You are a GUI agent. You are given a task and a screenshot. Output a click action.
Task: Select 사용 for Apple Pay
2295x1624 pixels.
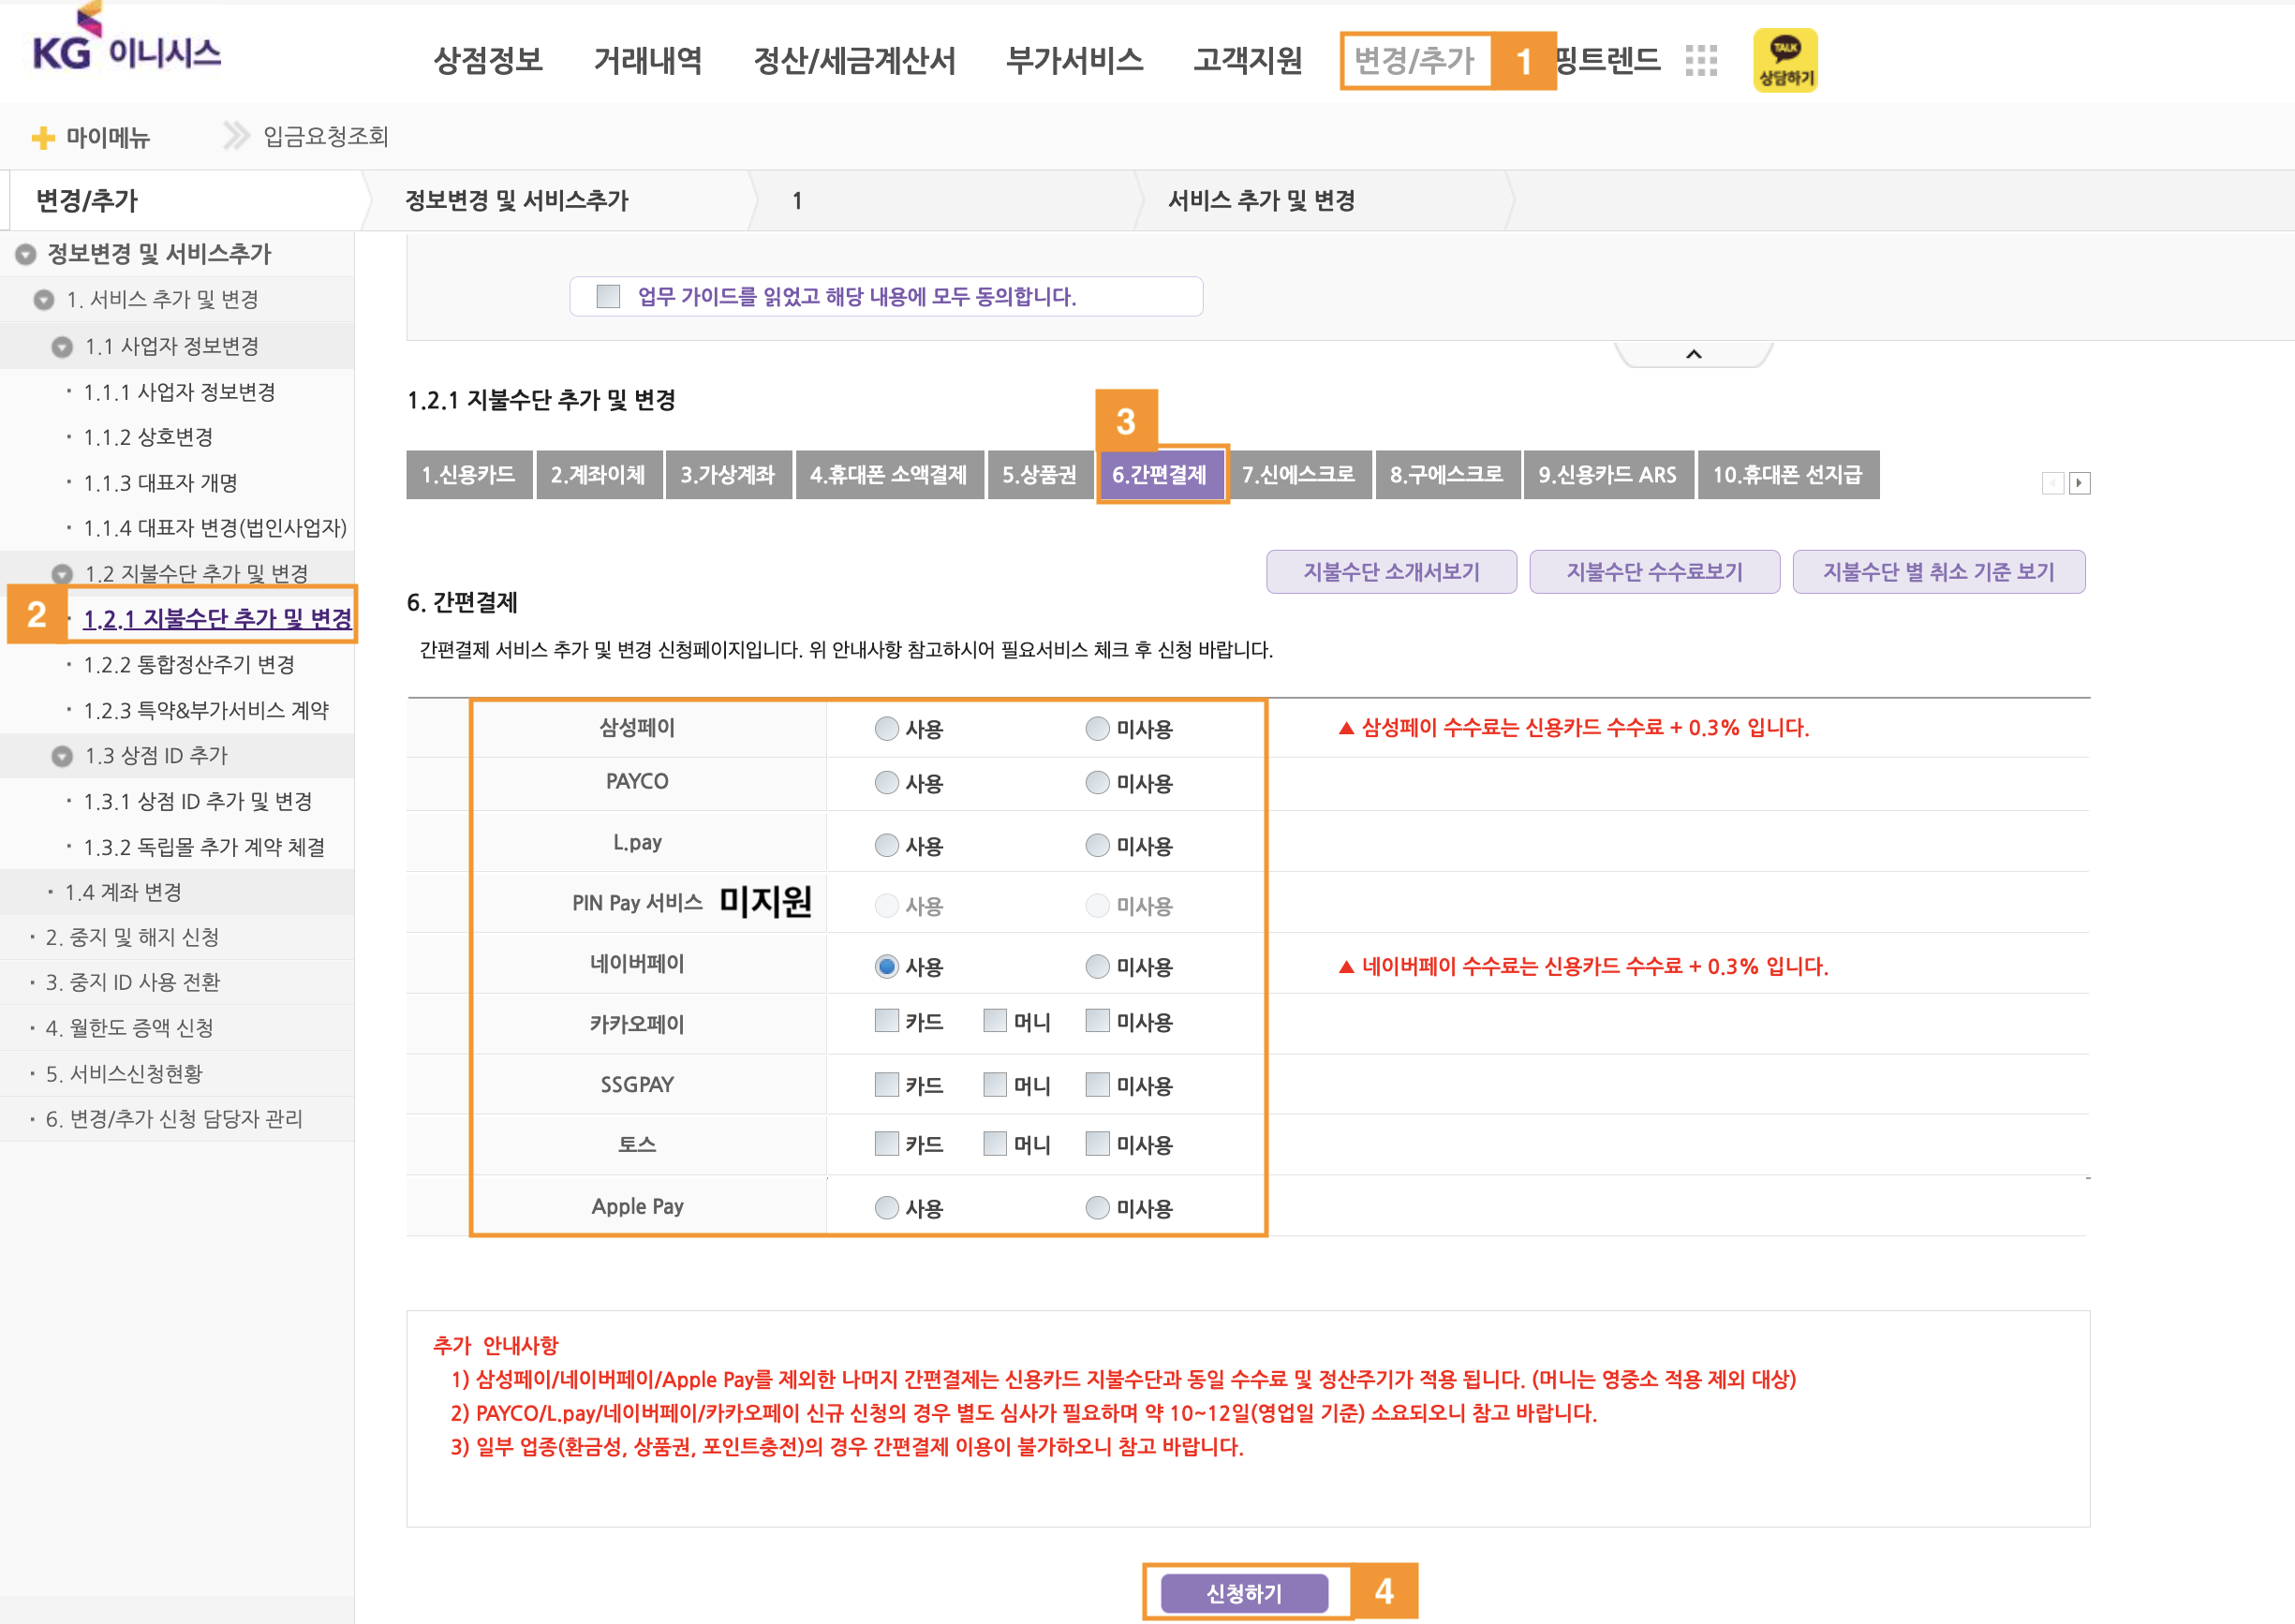pyautogui.click(x=886, y=1208)
